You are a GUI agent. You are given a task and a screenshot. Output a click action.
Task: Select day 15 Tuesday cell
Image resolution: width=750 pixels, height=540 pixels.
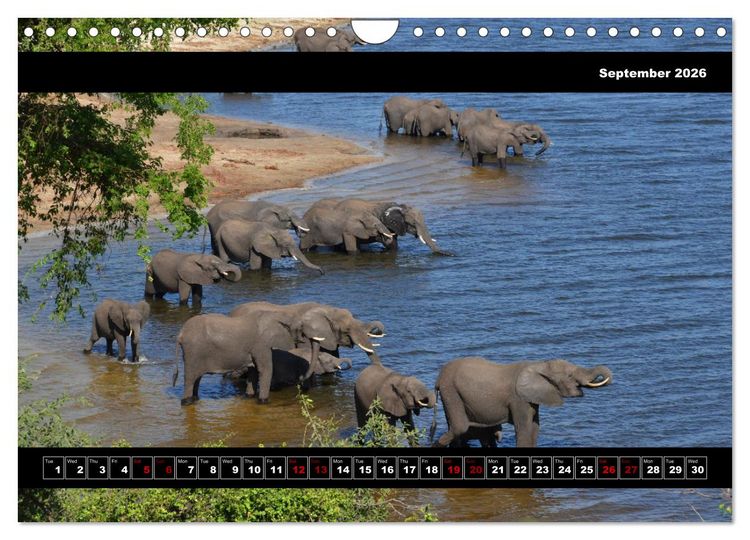click(364, 468)
